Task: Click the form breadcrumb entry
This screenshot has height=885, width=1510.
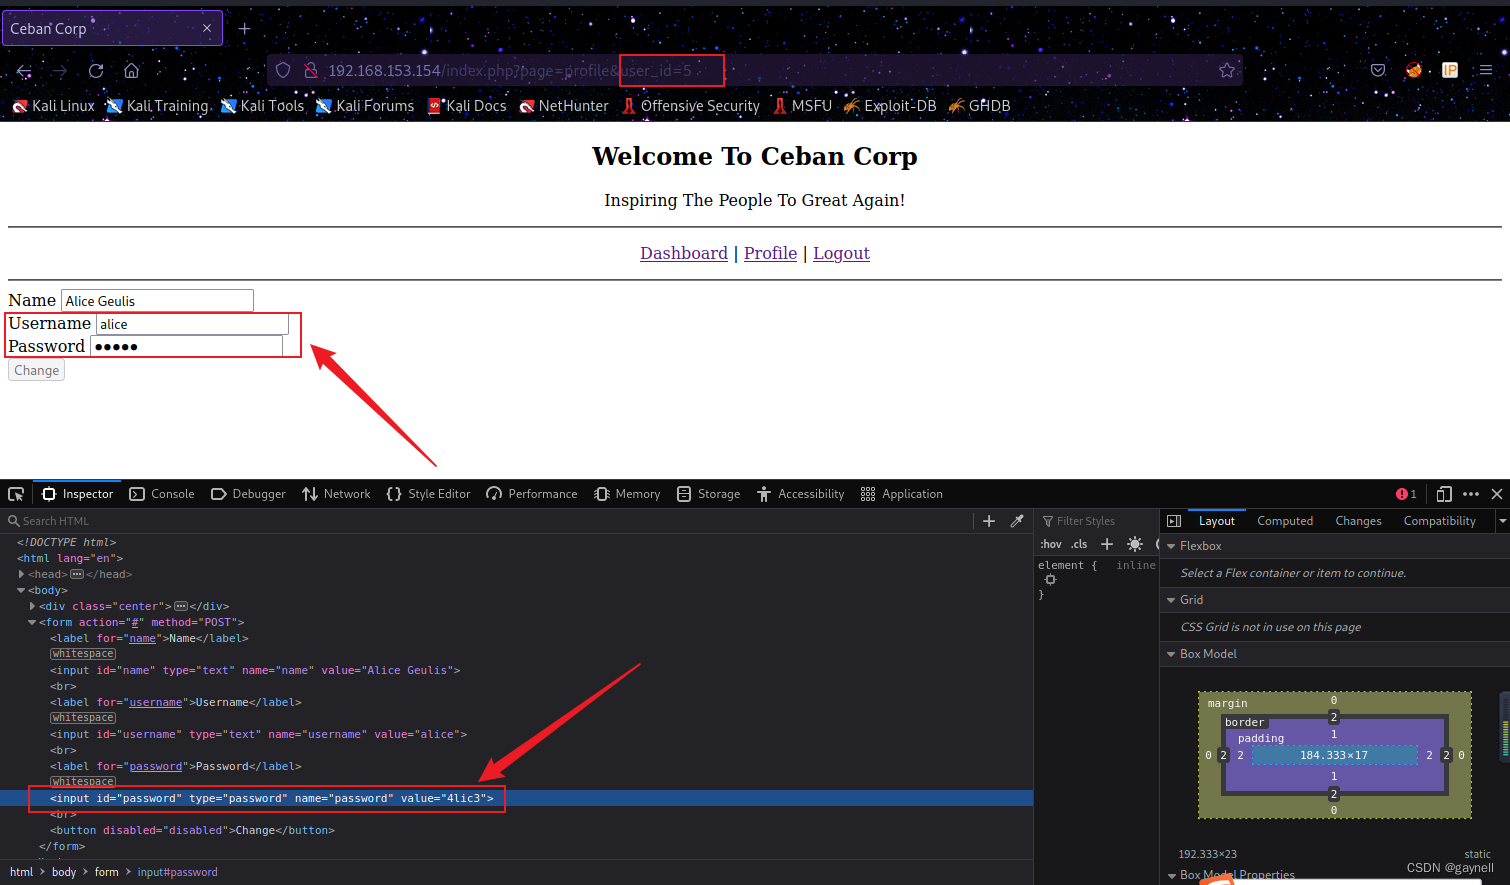Action: [106, 872]
